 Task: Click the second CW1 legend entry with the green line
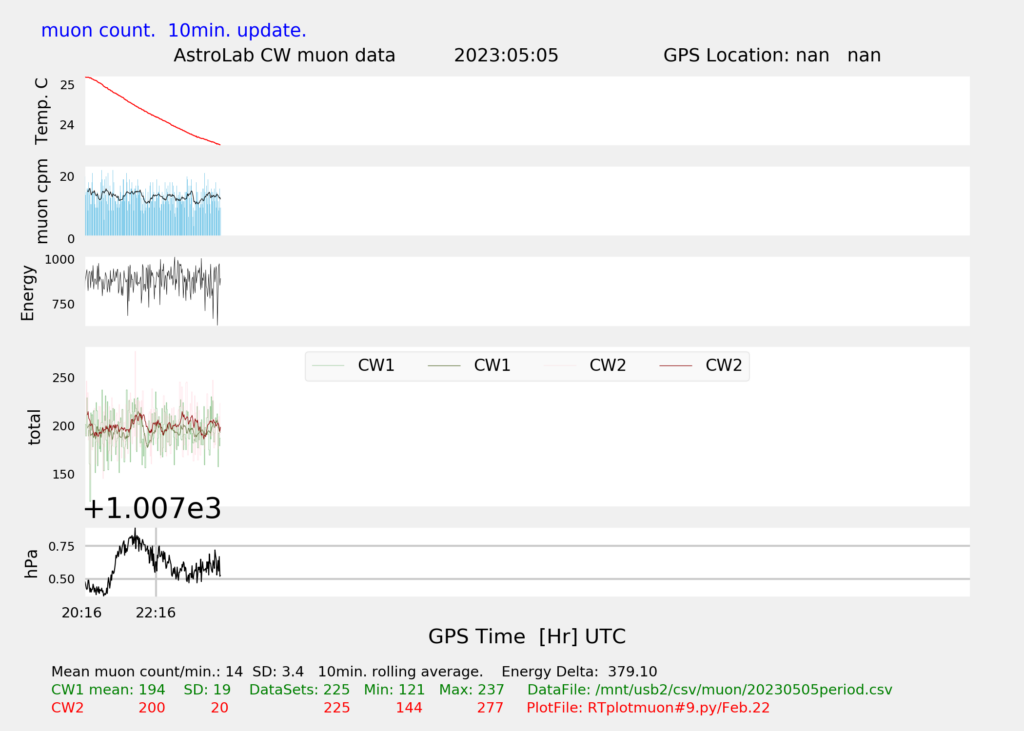click(469, 365)
